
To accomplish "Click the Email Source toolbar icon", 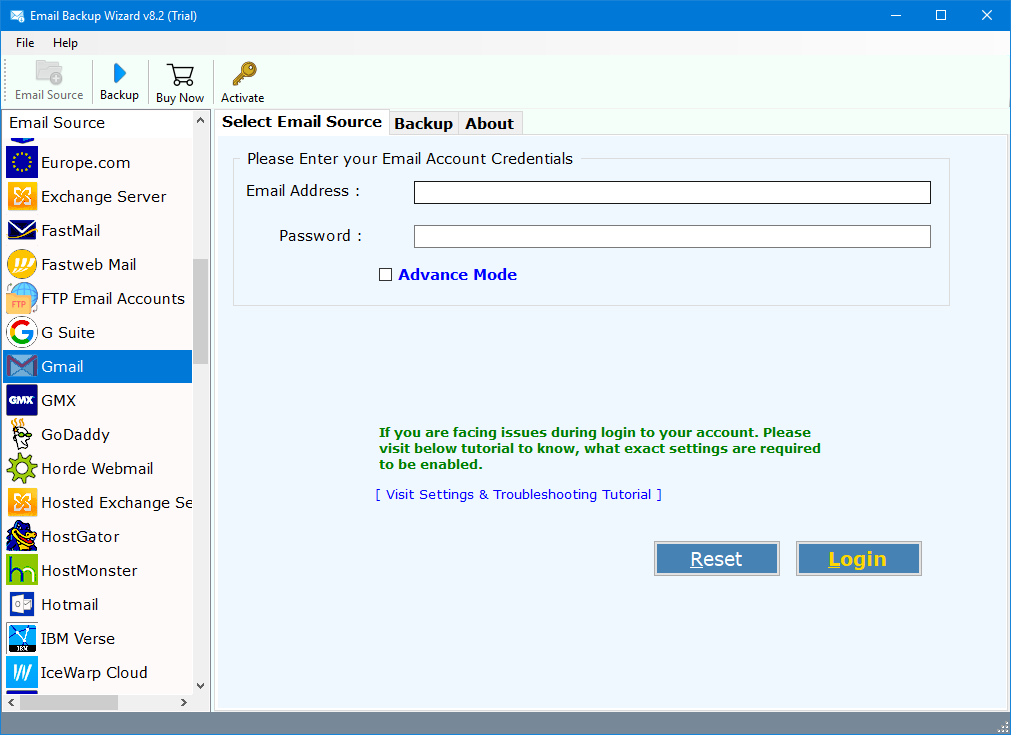I will pos(49,72).
